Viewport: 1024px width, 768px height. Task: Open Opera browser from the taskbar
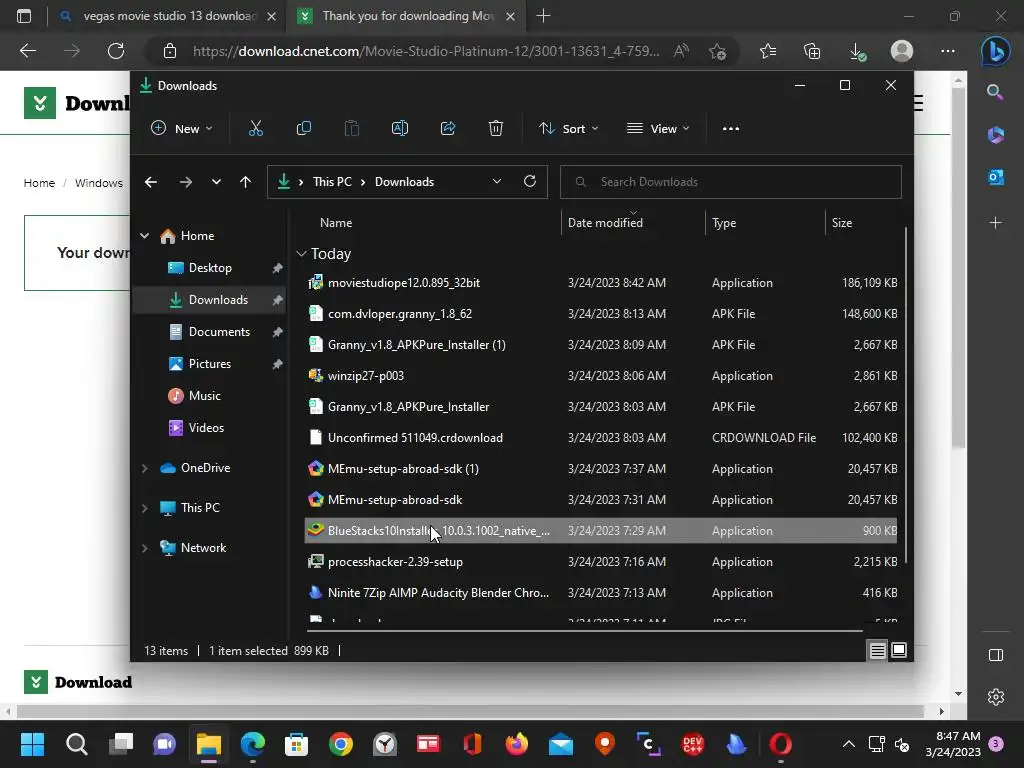click(x=780, y=744)
